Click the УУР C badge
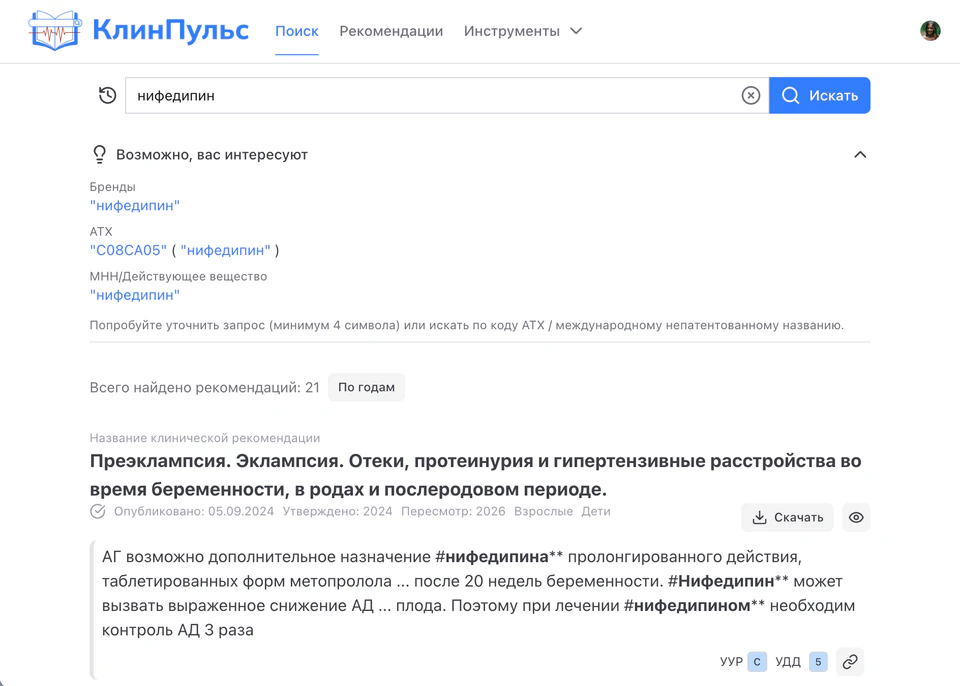The image size is (960, 686). (757, 662)
